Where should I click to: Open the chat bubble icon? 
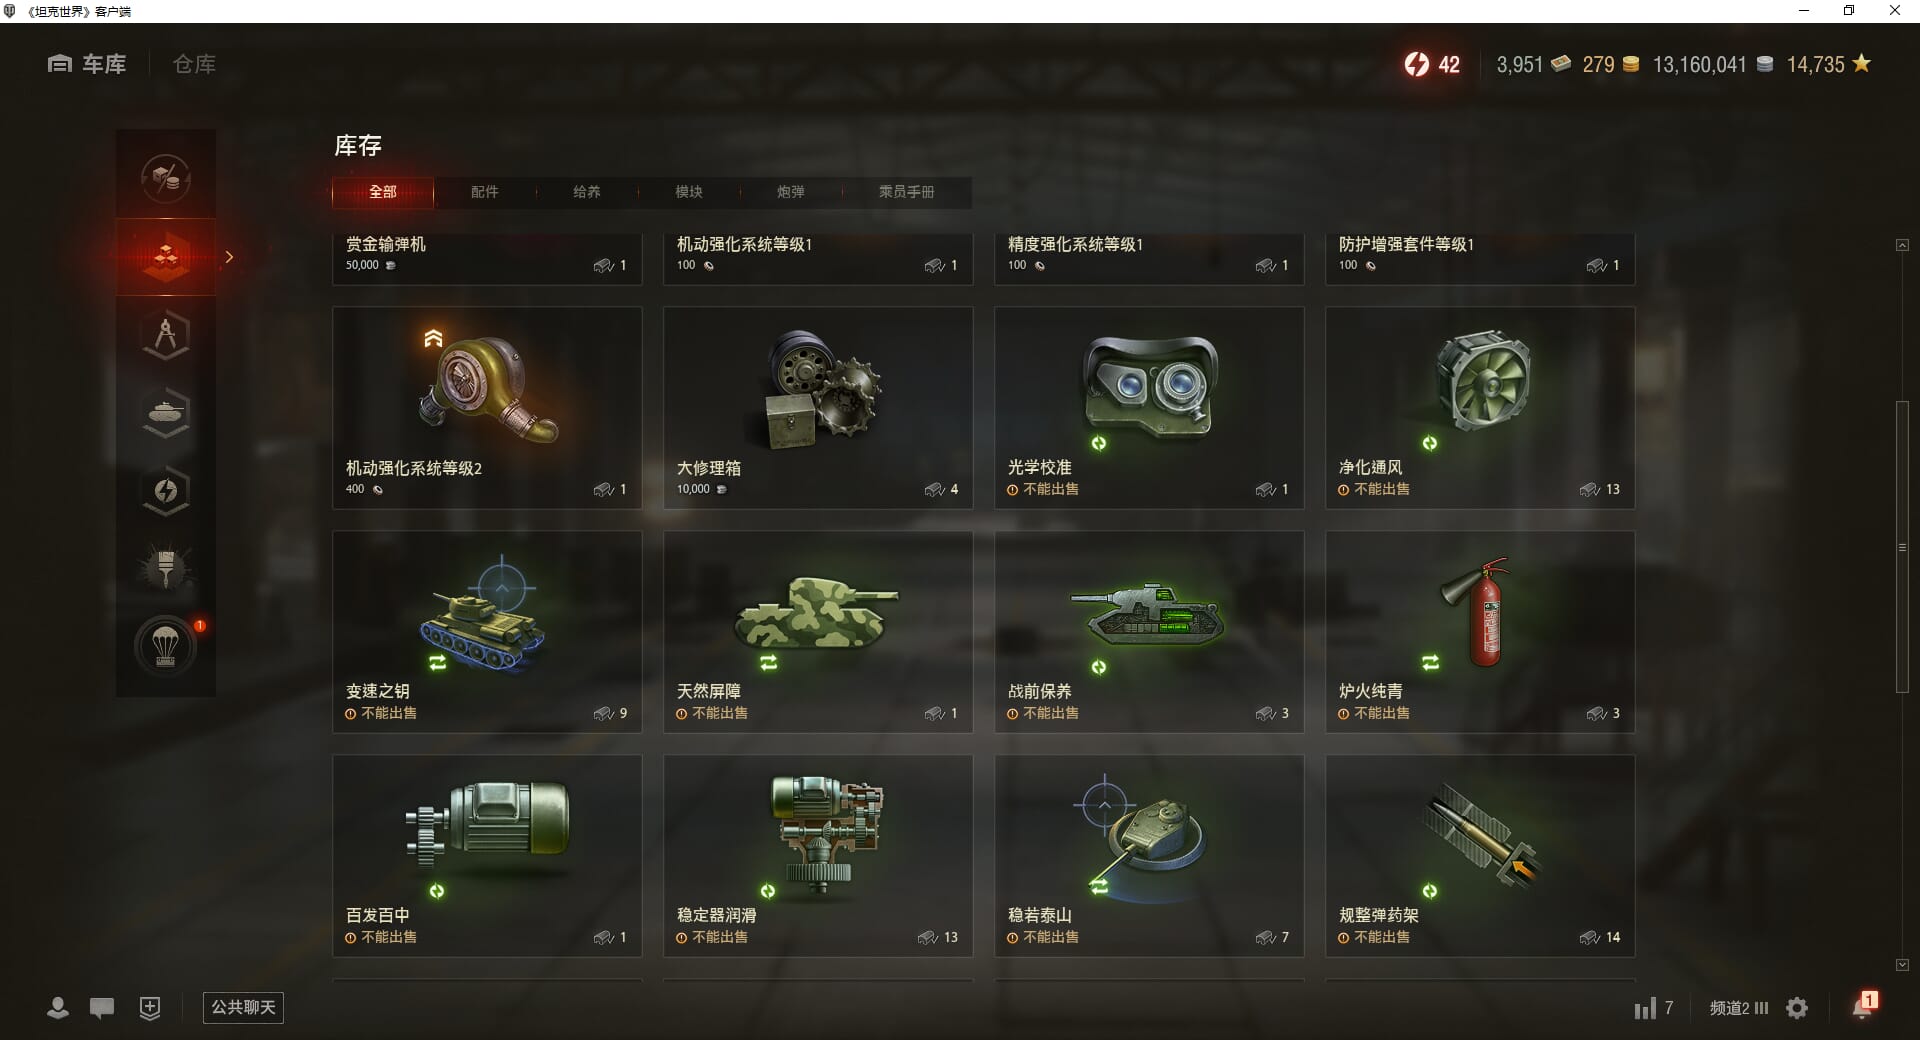click(x=102, y=1008)
